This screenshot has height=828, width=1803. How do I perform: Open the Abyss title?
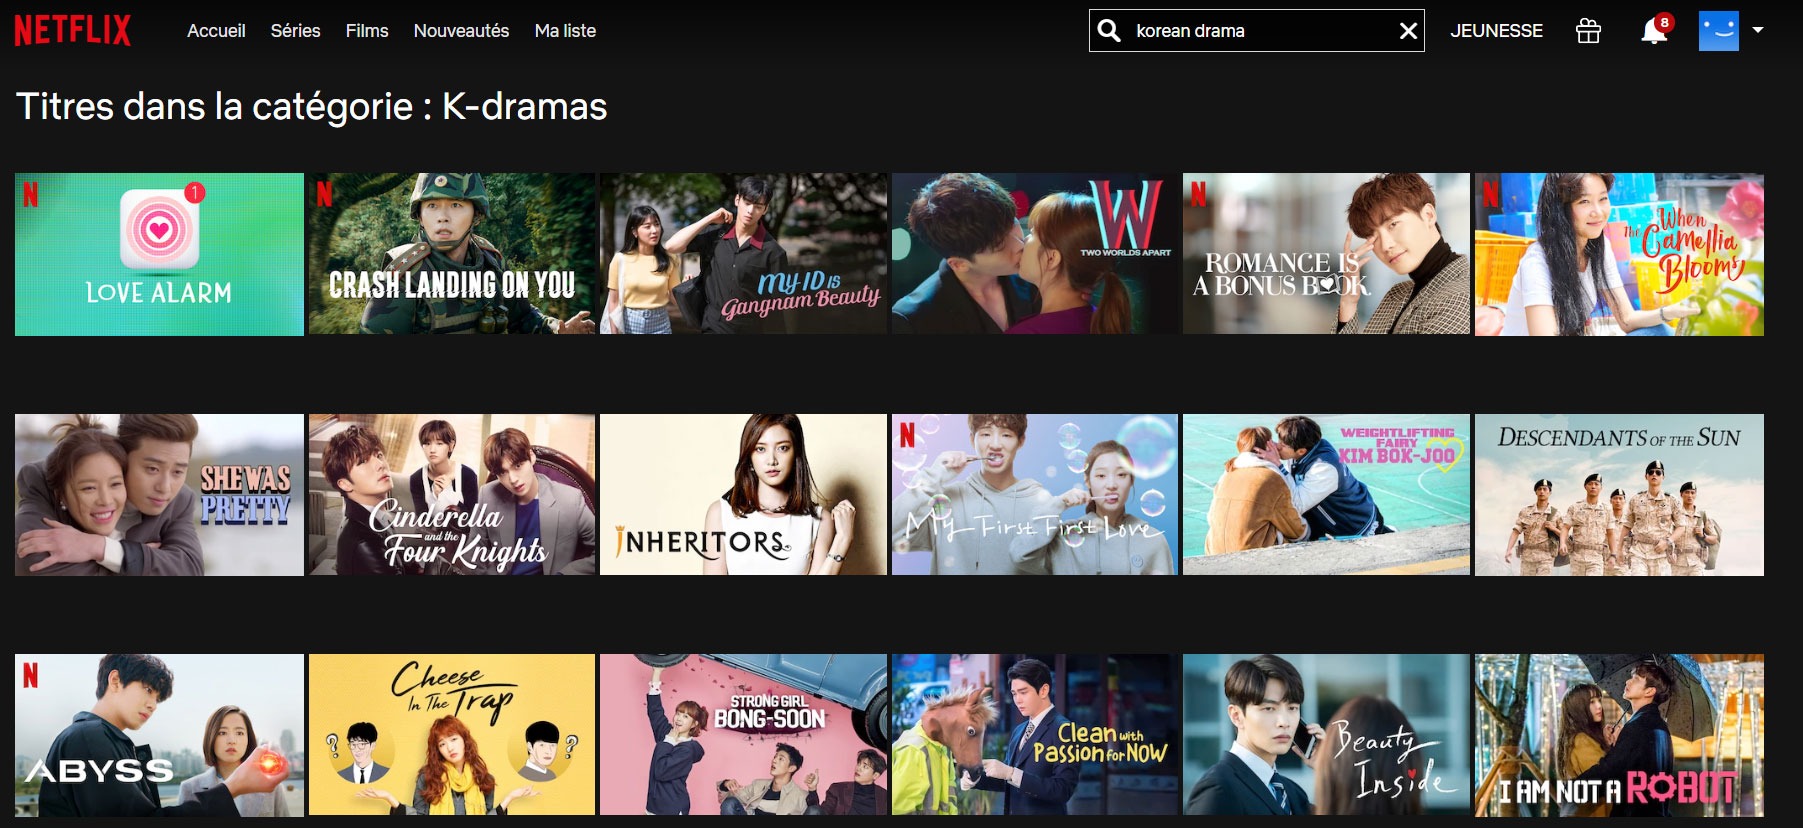click(x=159, y=735)
